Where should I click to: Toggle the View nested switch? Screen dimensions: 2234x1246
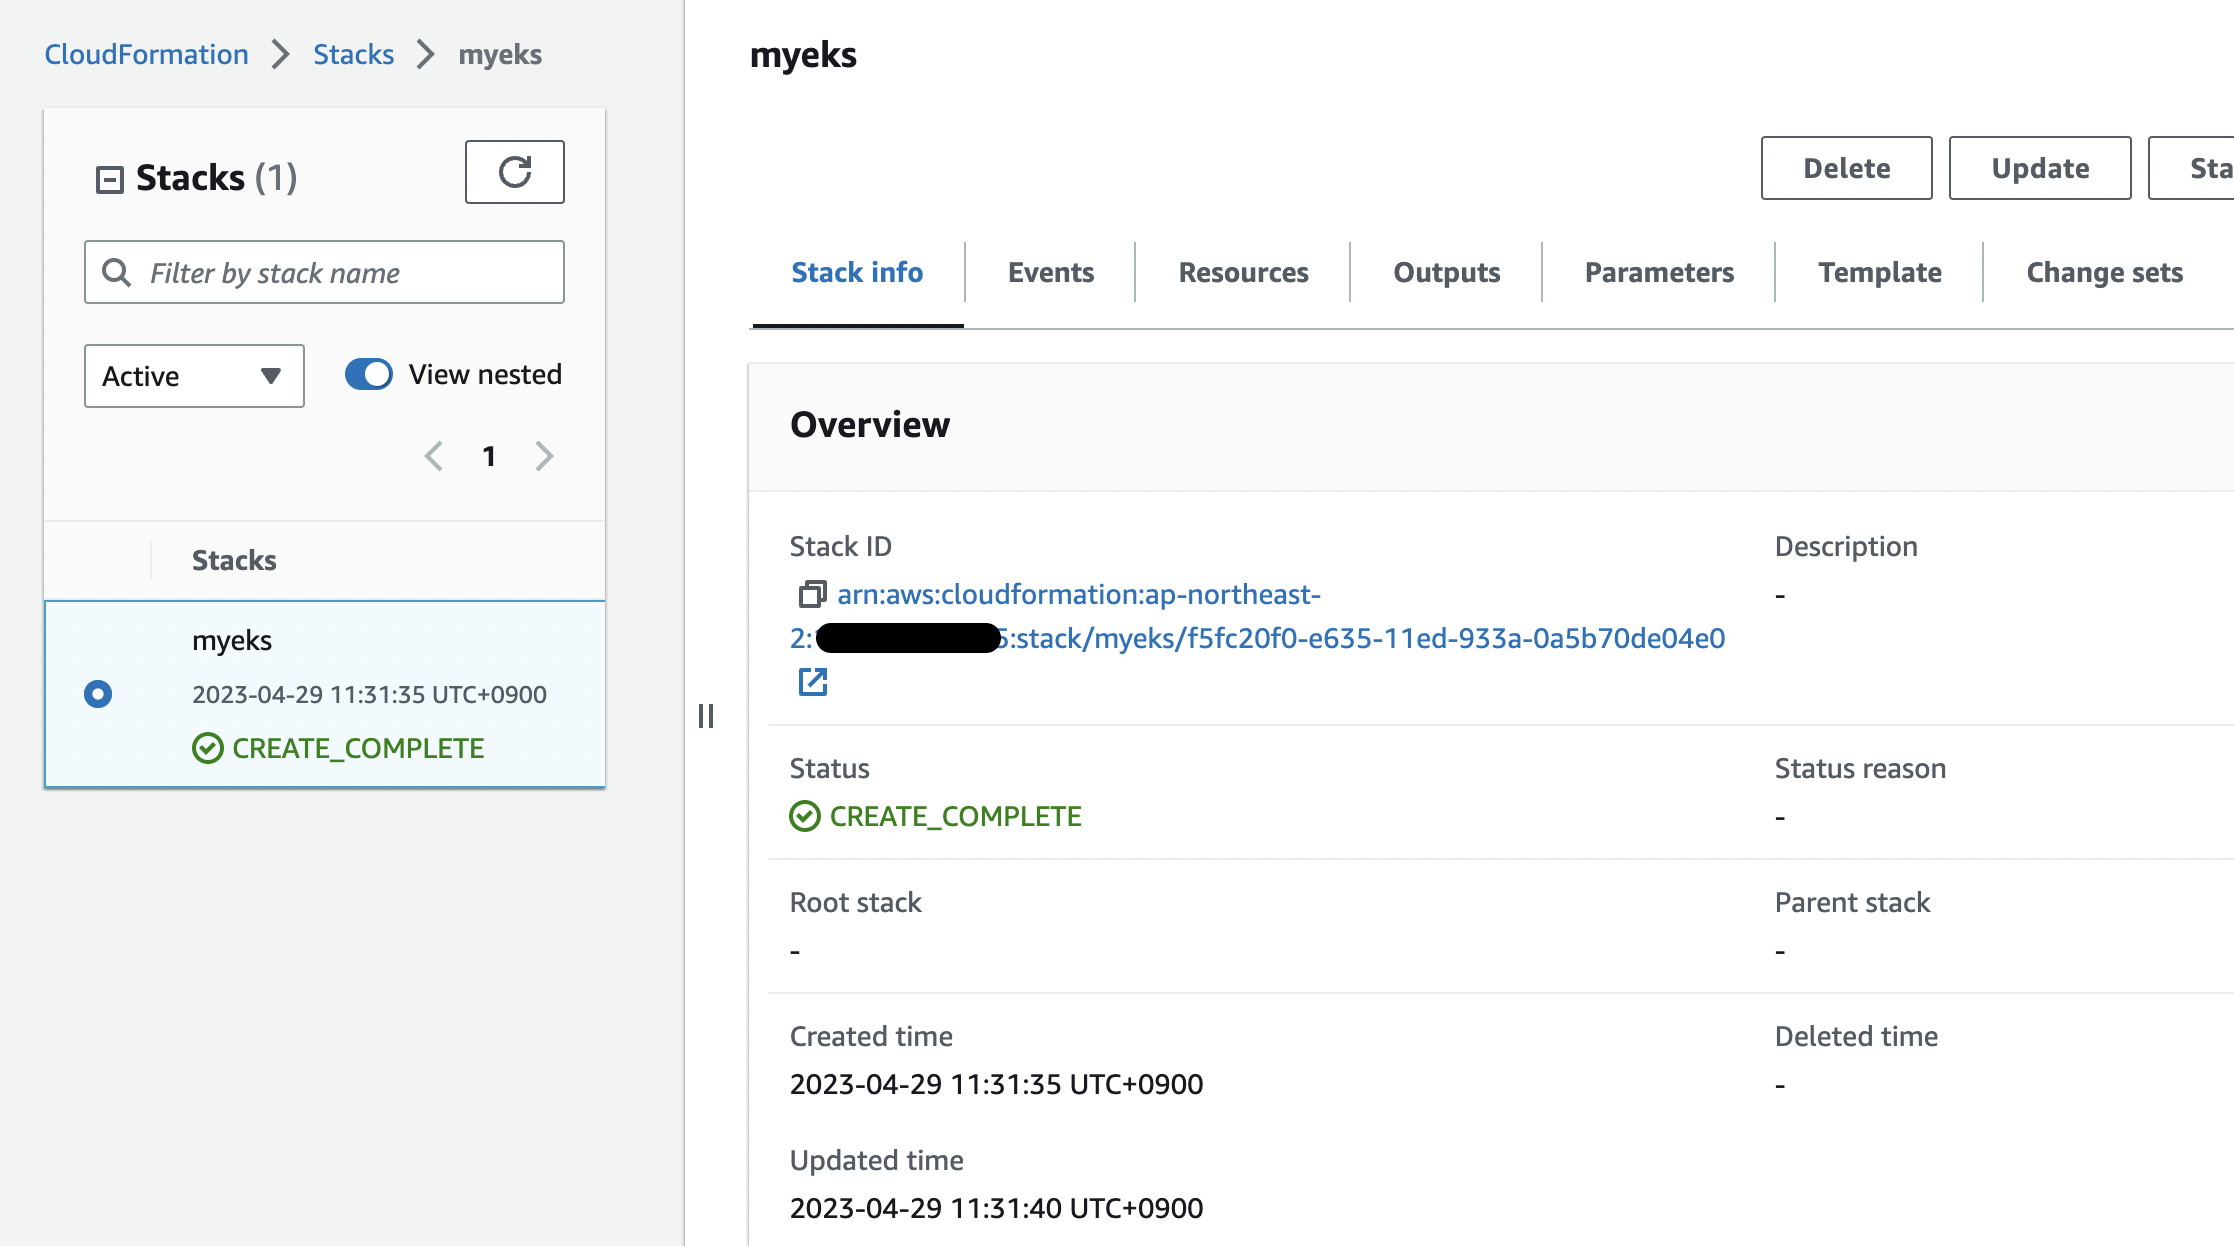point(369,374)
